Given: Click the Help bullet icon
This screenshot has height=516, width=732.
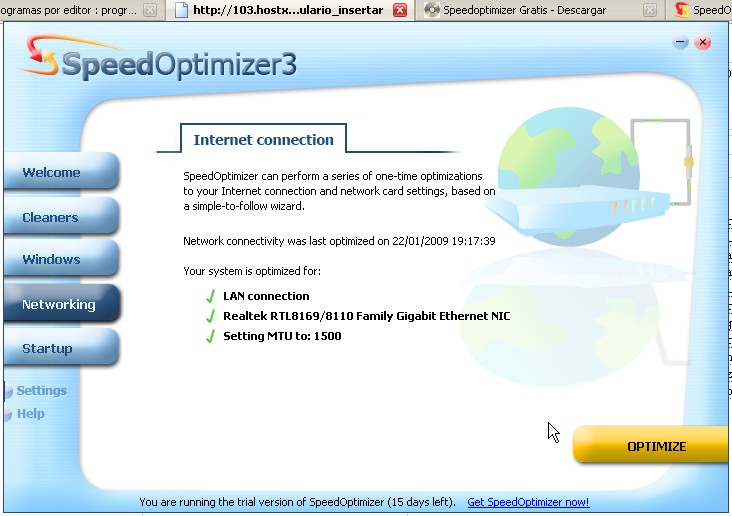Looking at the screenshot, I should [8, 414].
